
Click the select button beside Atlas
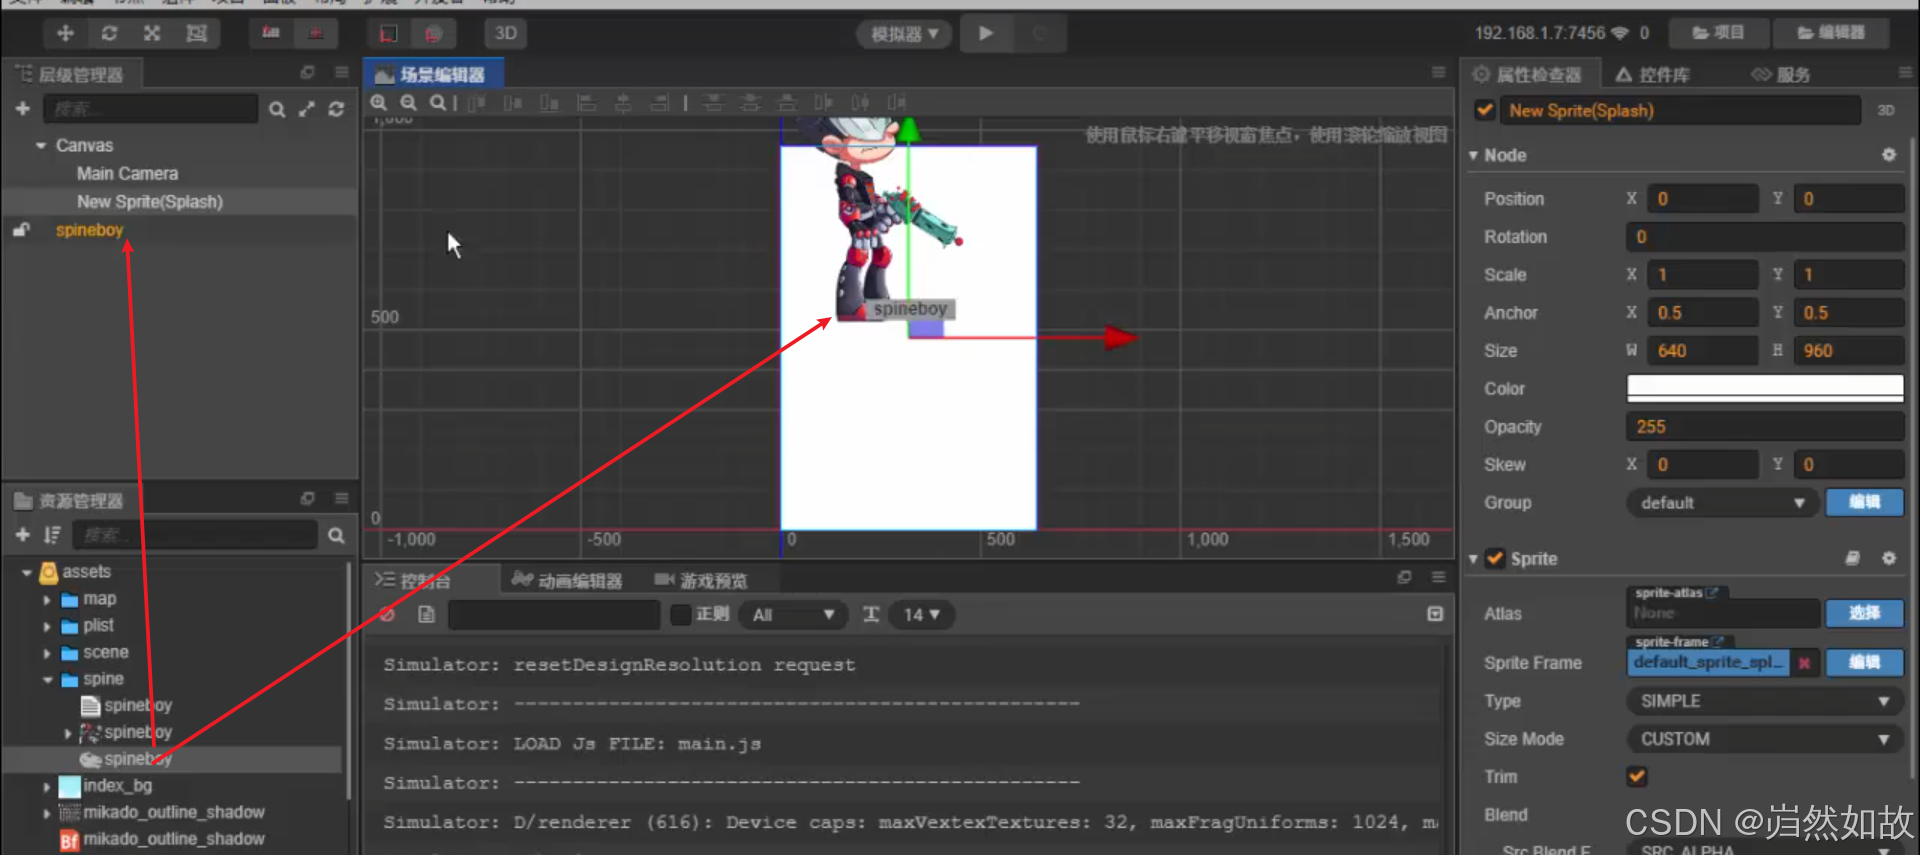point(1864,613)
